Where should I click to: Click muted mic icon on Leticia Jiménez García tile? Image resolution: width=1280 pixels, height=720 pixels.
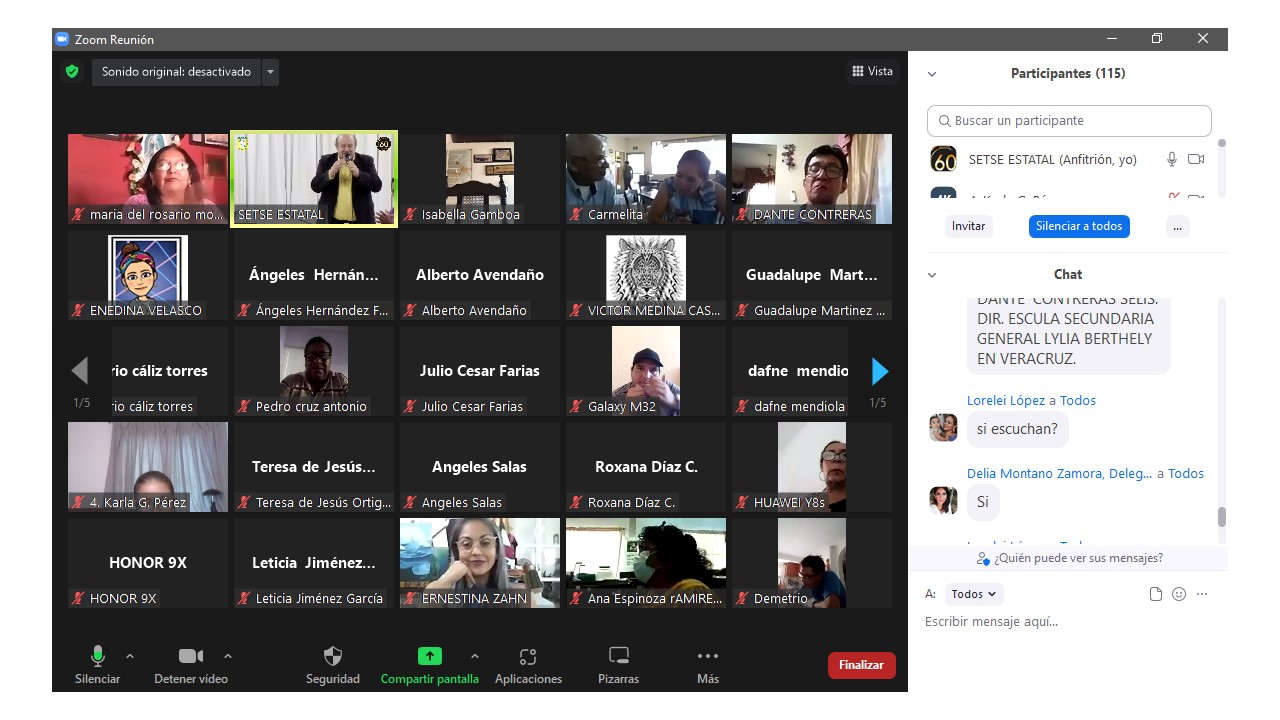point(244,599)
